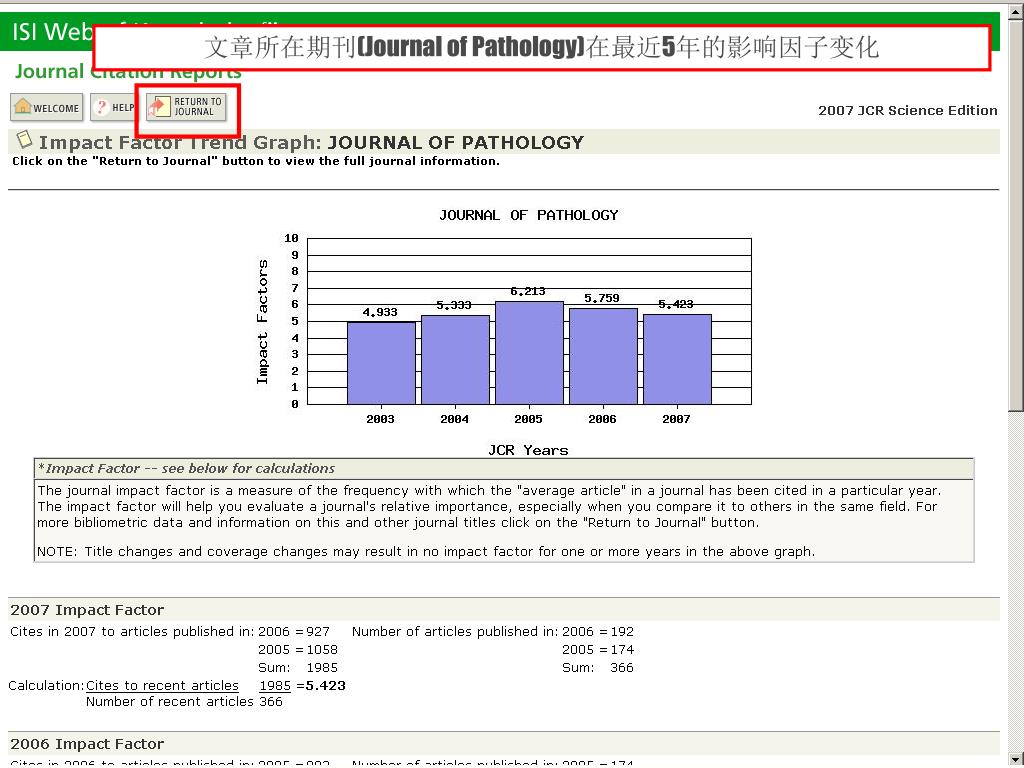Image resolution: width=1024 pixels, height=768 pixels.
Task: Click the 'Journal Citation Reports' heading
Action: point(128,71)
